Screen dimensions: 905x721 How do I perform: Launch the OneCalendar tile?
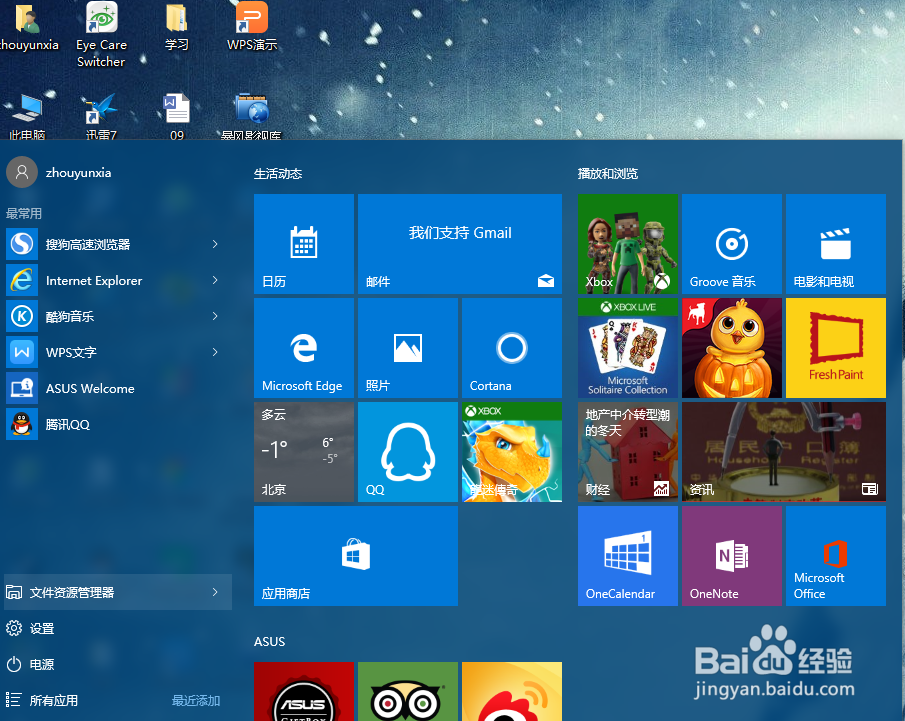[x=627, y=556]
